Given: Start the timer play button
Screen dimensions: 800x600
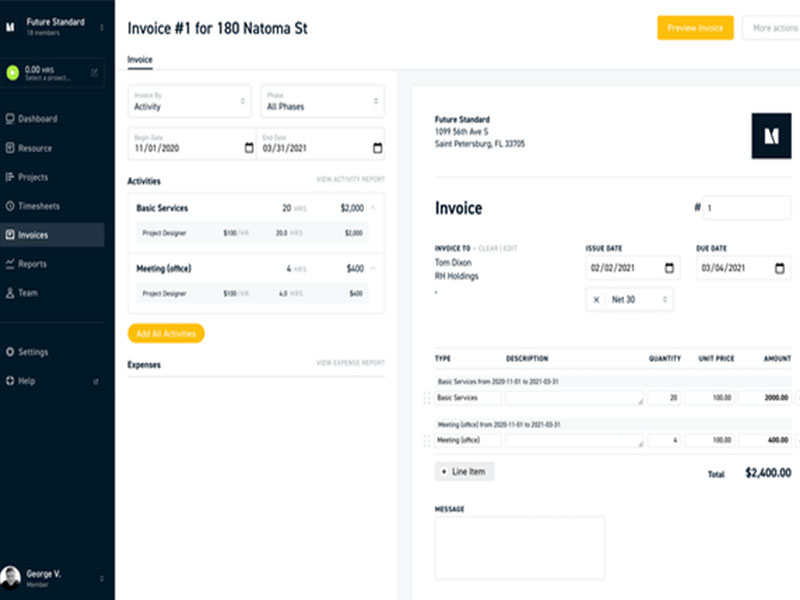Looking at the screenshot, I should tap(13, 72).
